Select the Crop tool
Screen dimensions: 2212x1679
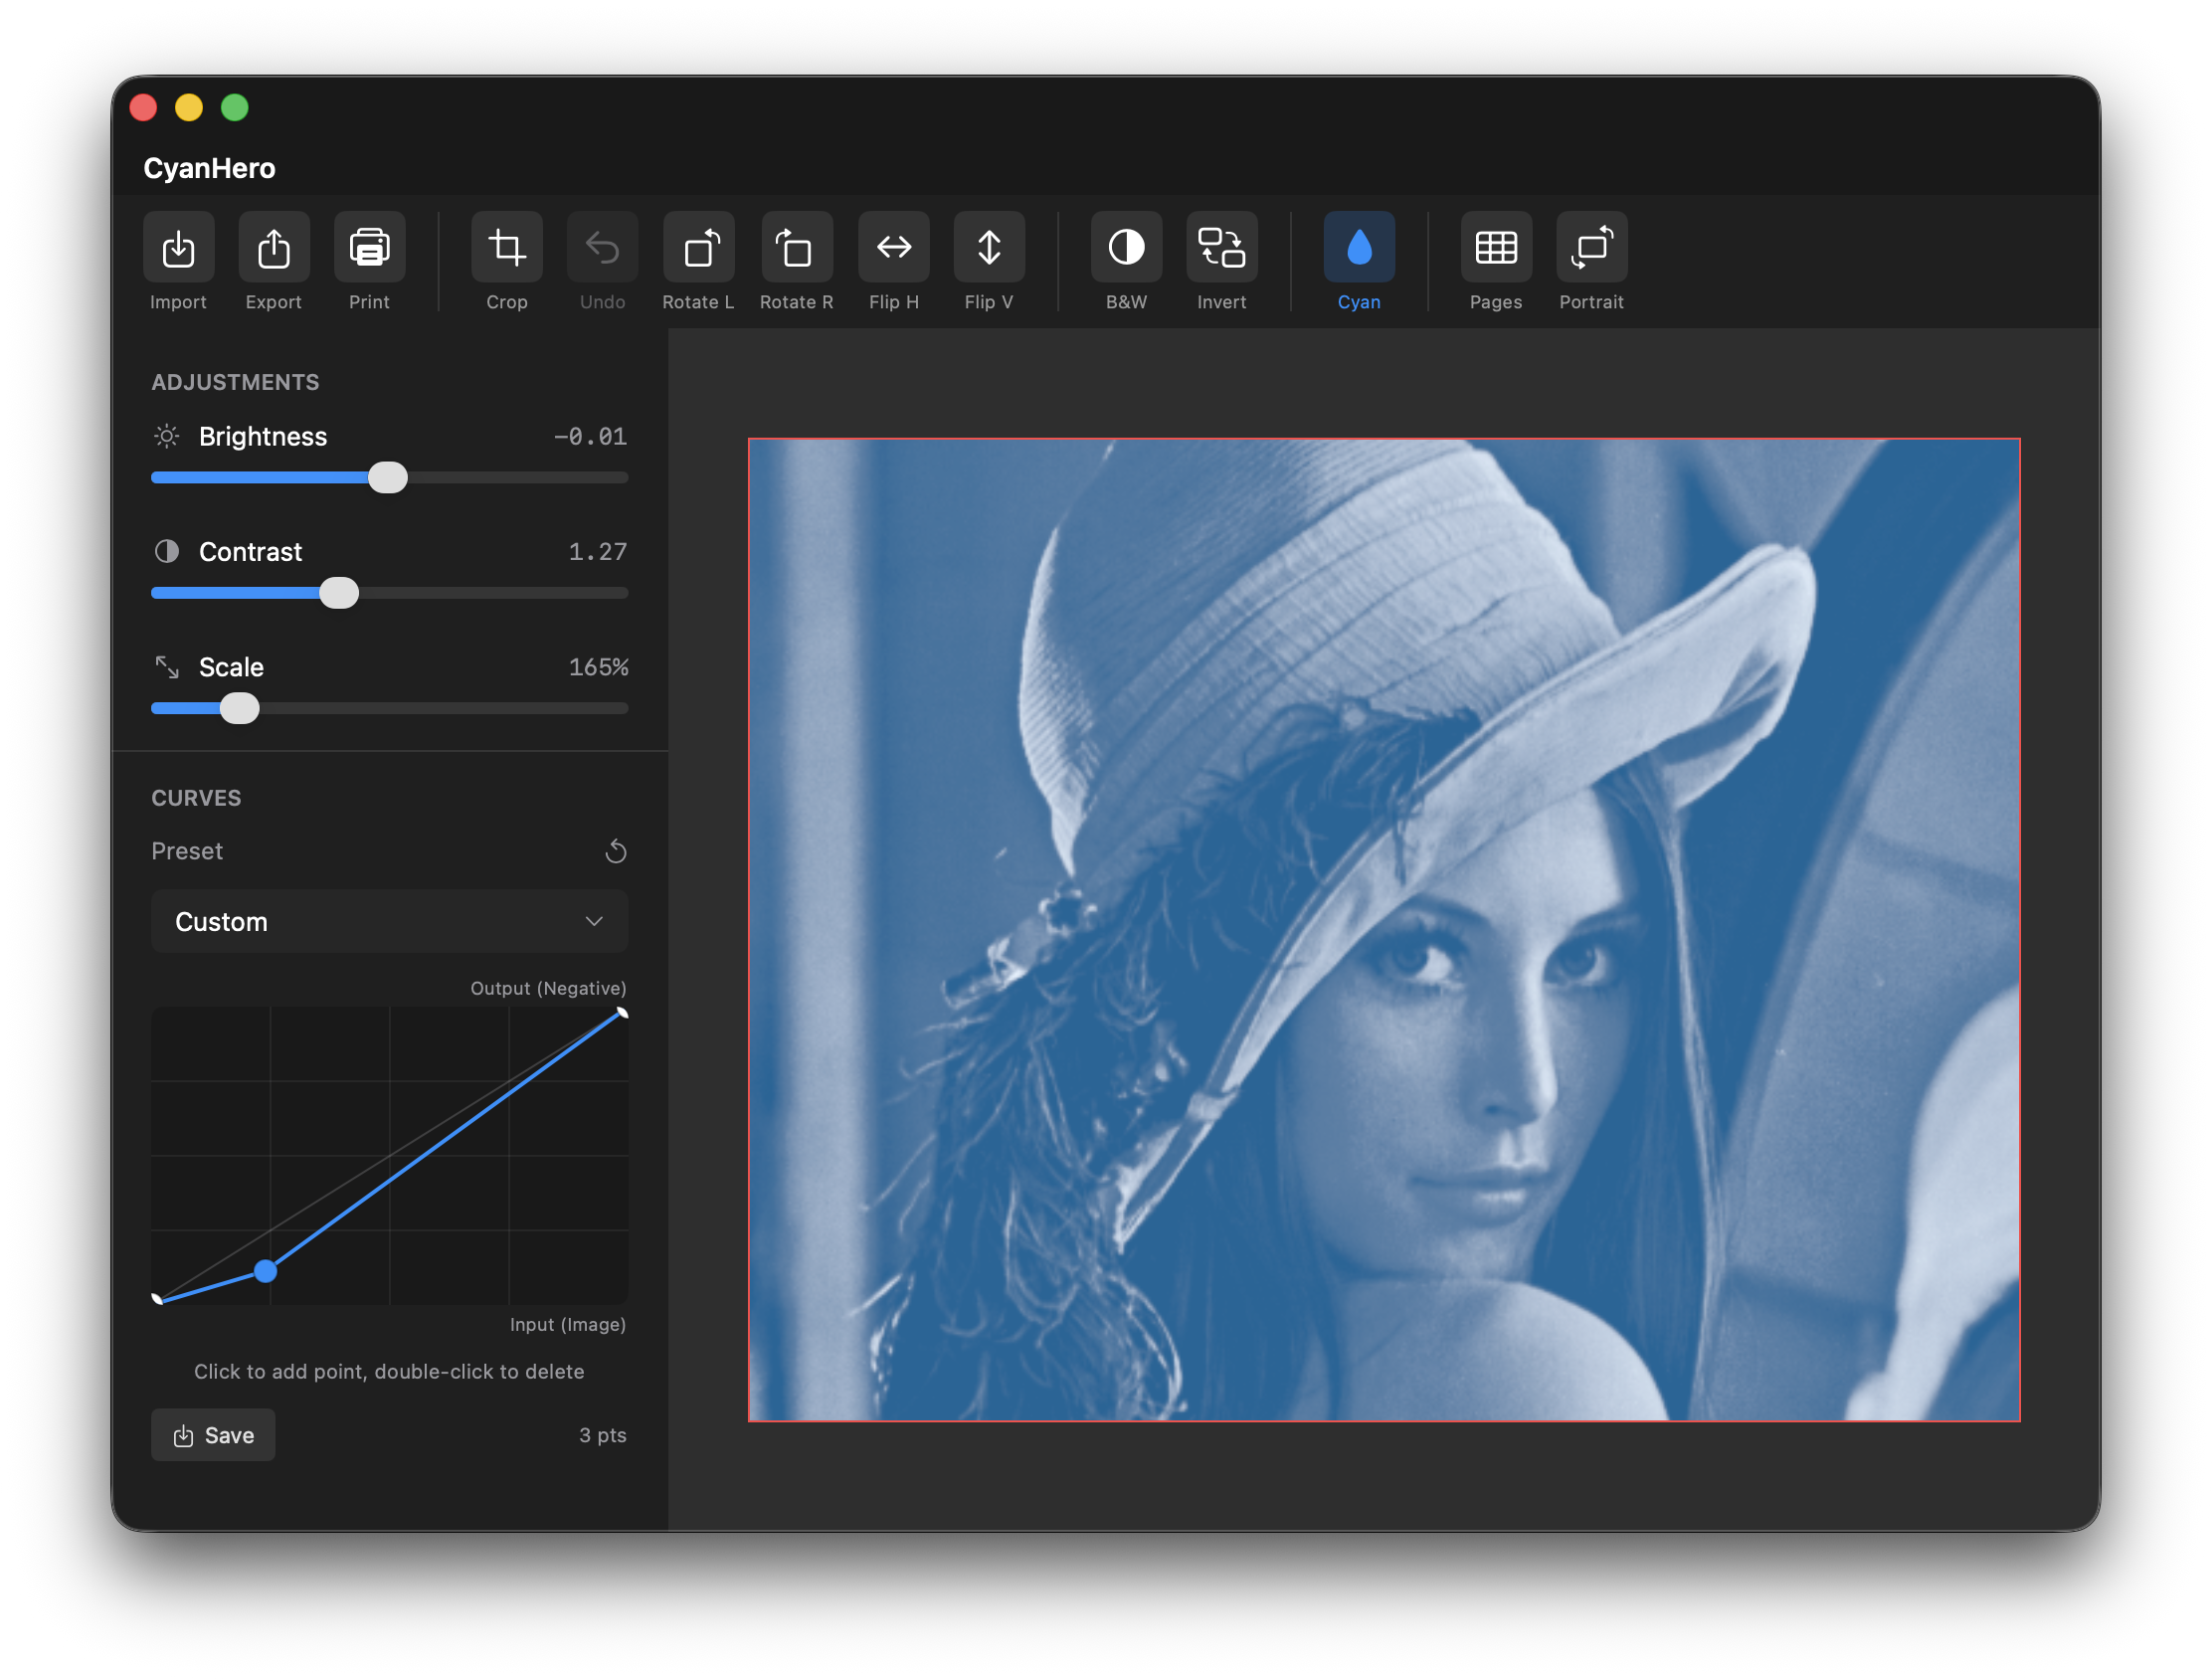coord(507,248)
